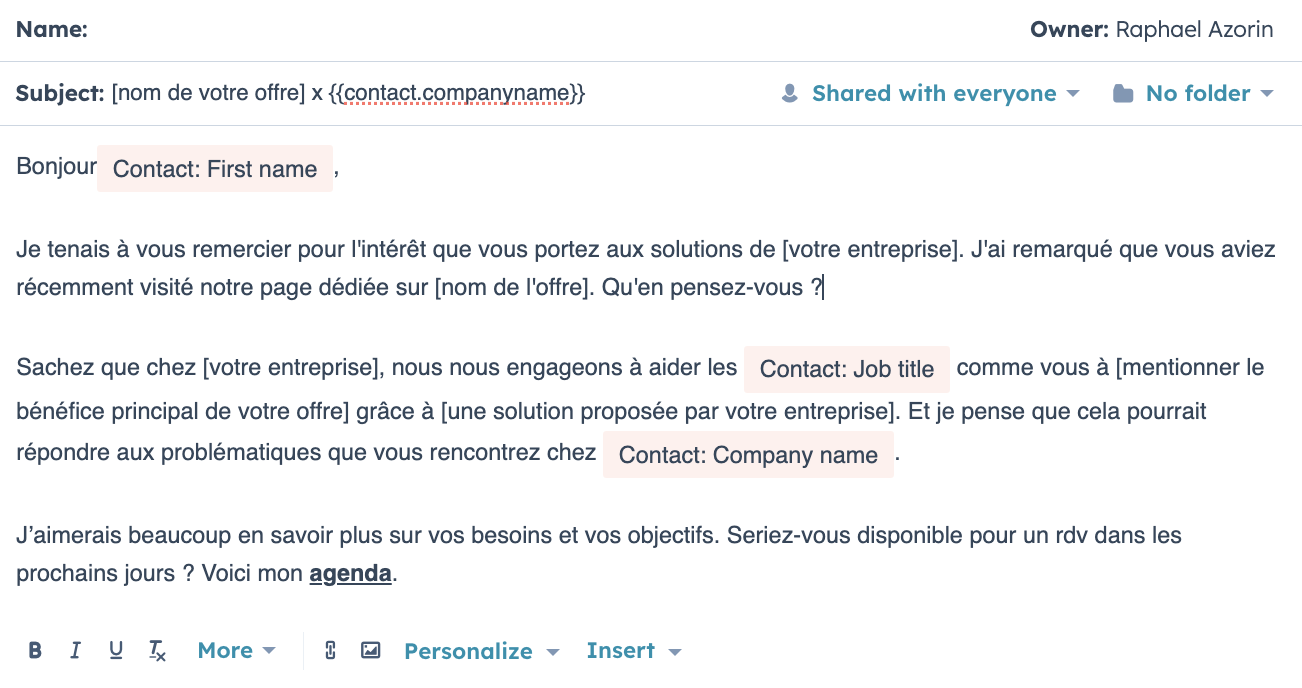Select the Contact: First name token
Screen dimensions: 1302x688
[x=215, y=169]
